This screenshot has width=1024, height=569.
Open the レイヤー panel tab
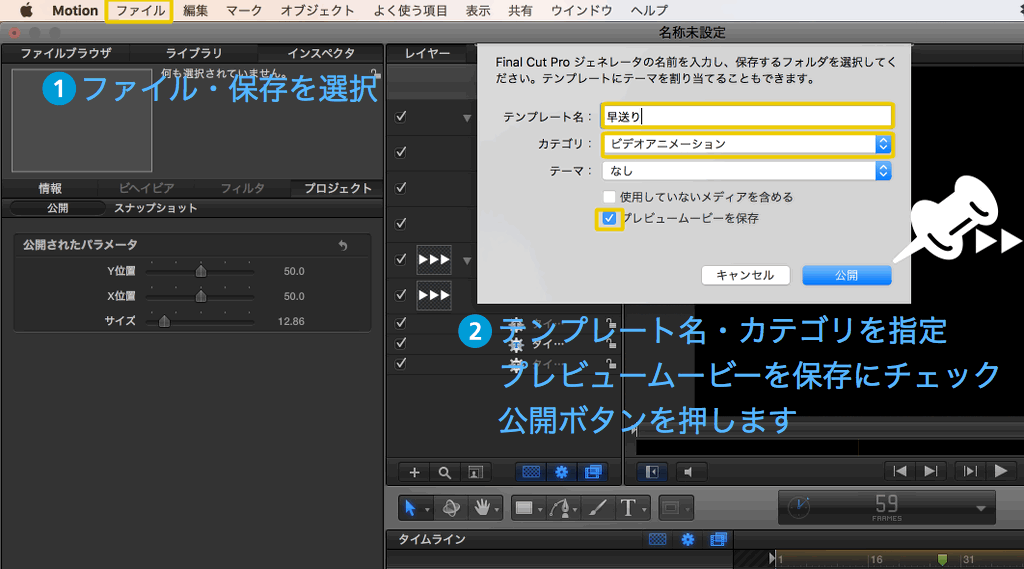point(427,54)
